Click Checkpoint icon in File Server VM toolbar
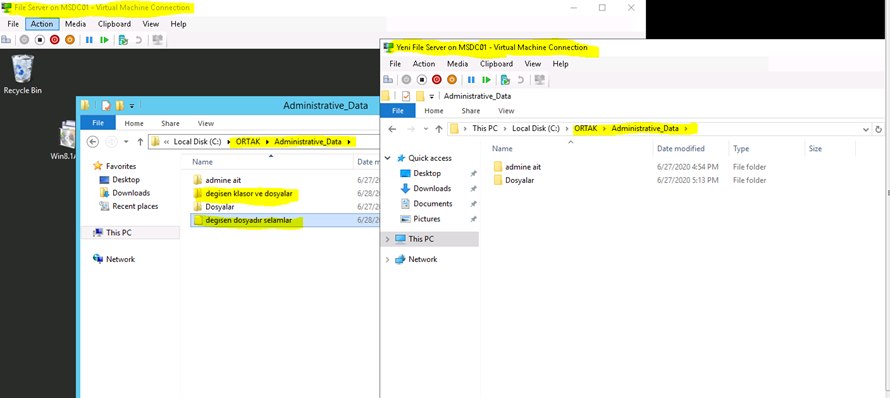Viewport: 890px width, 398px height. point(123,40)
